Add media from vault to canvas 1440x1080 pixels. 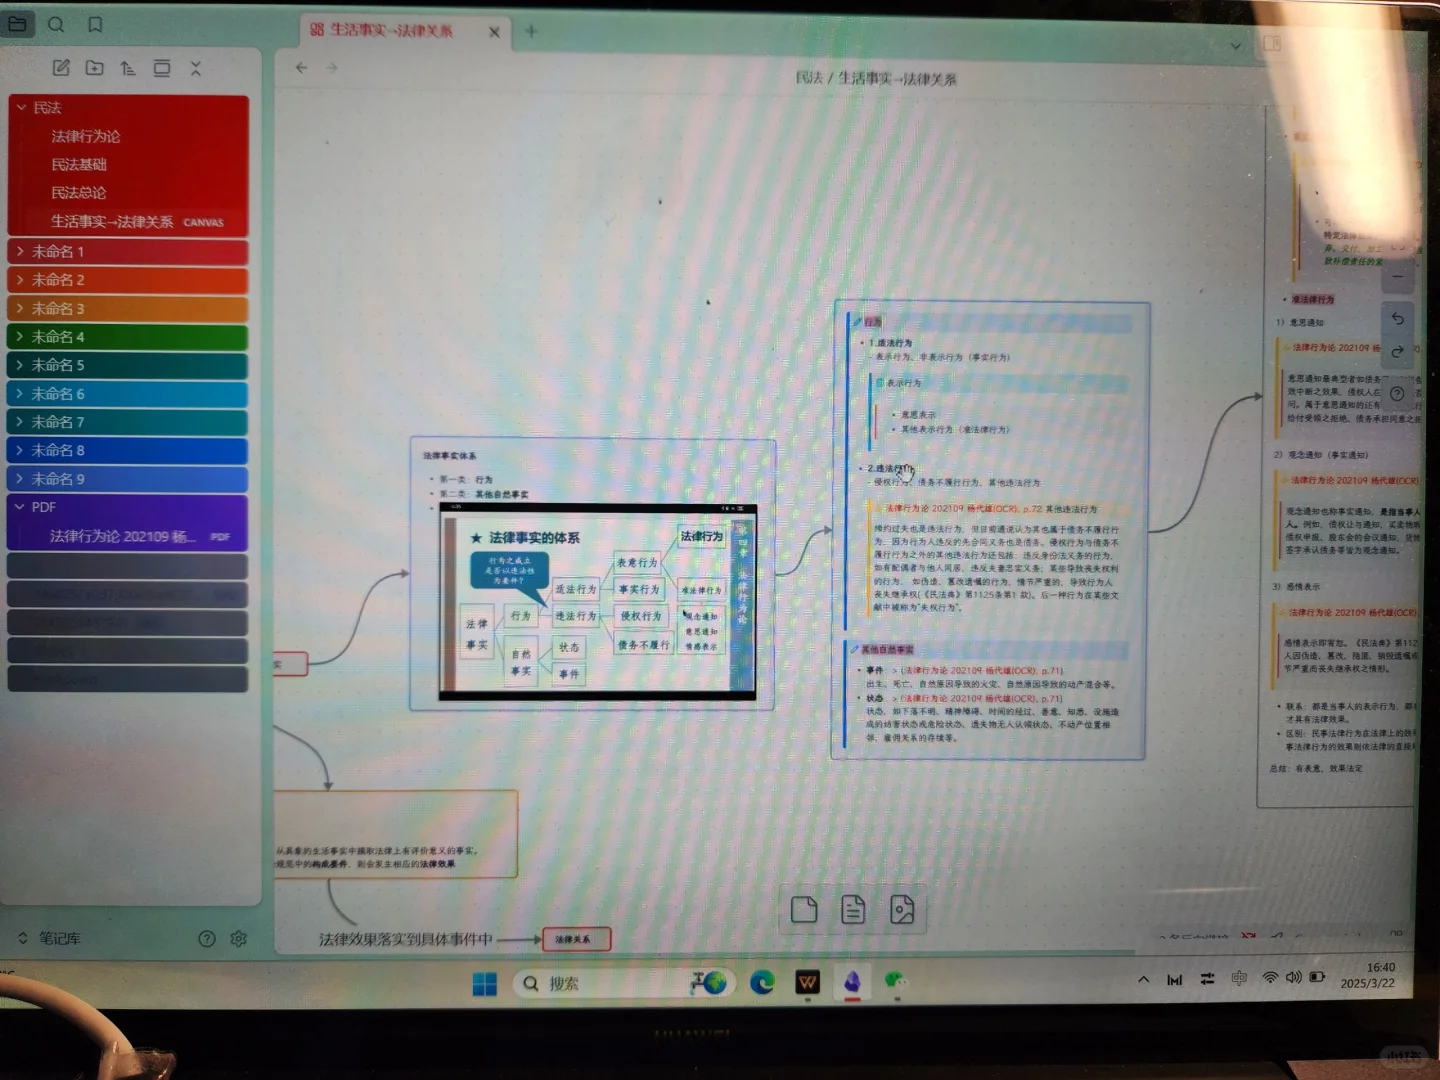tap(902, 910)
